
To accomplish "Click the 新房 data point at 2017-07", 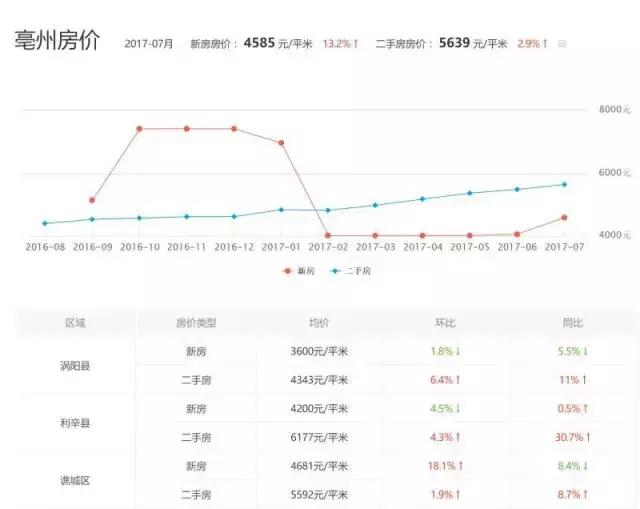I will pyautogui.click(x=564, y=217).
